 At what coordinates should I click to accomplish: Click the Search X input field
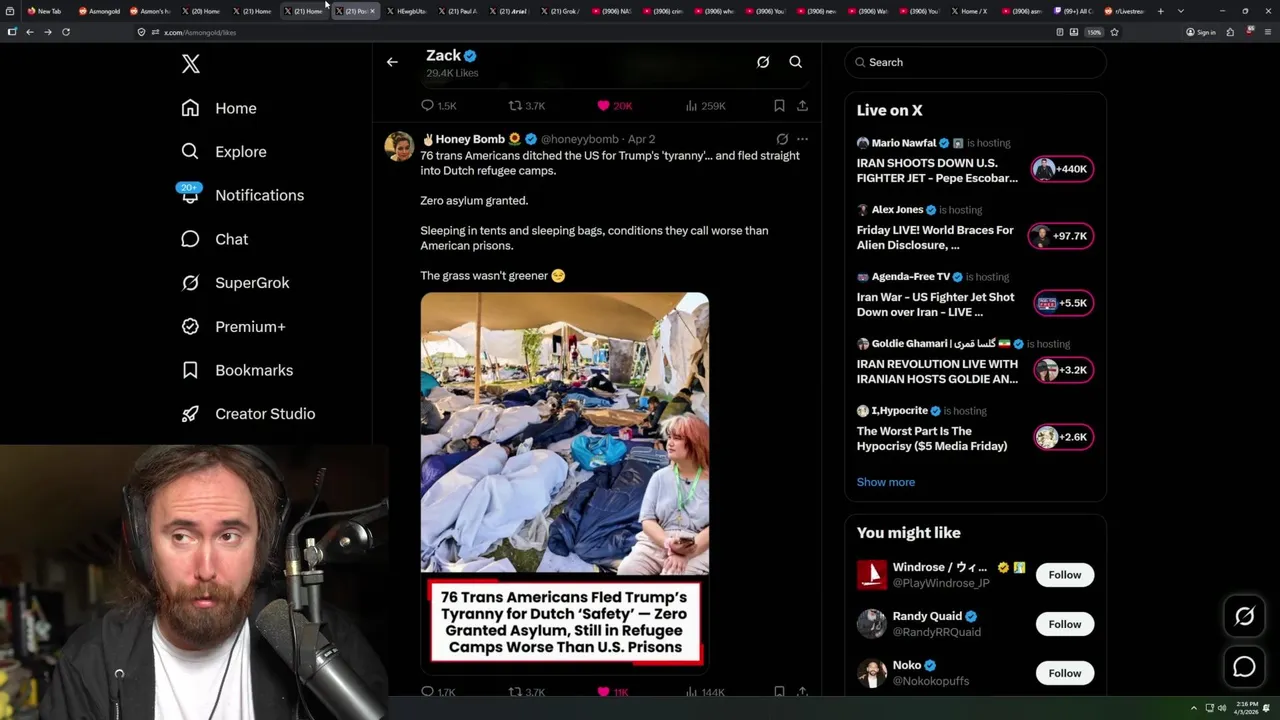(x=976, y=62)
